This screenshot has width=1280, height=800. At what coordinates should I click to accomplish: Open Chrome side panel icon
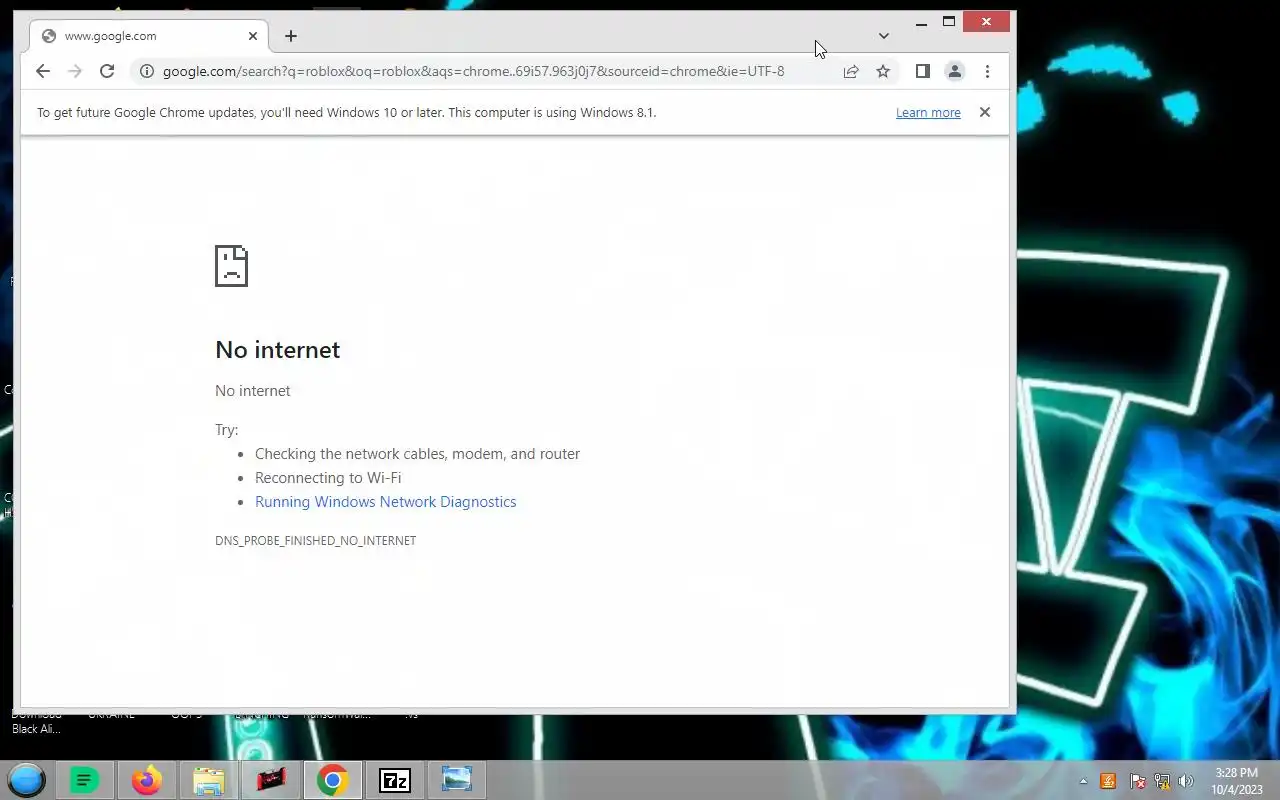click(x=923, y=71)
